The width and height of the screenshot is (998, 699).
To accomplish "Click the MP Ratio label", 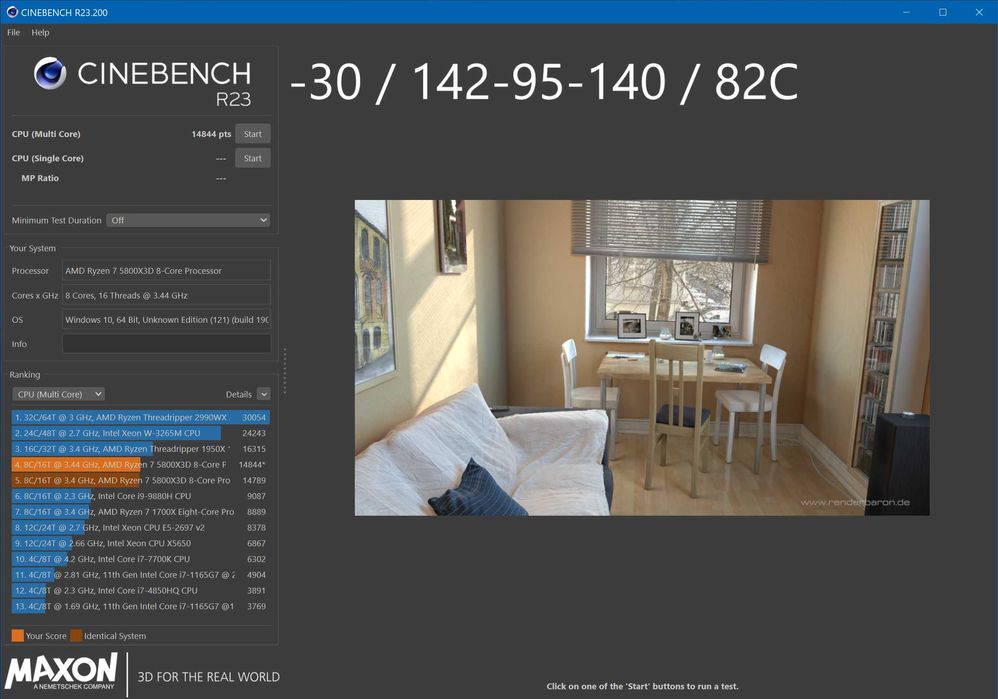I will click(40, 178).
